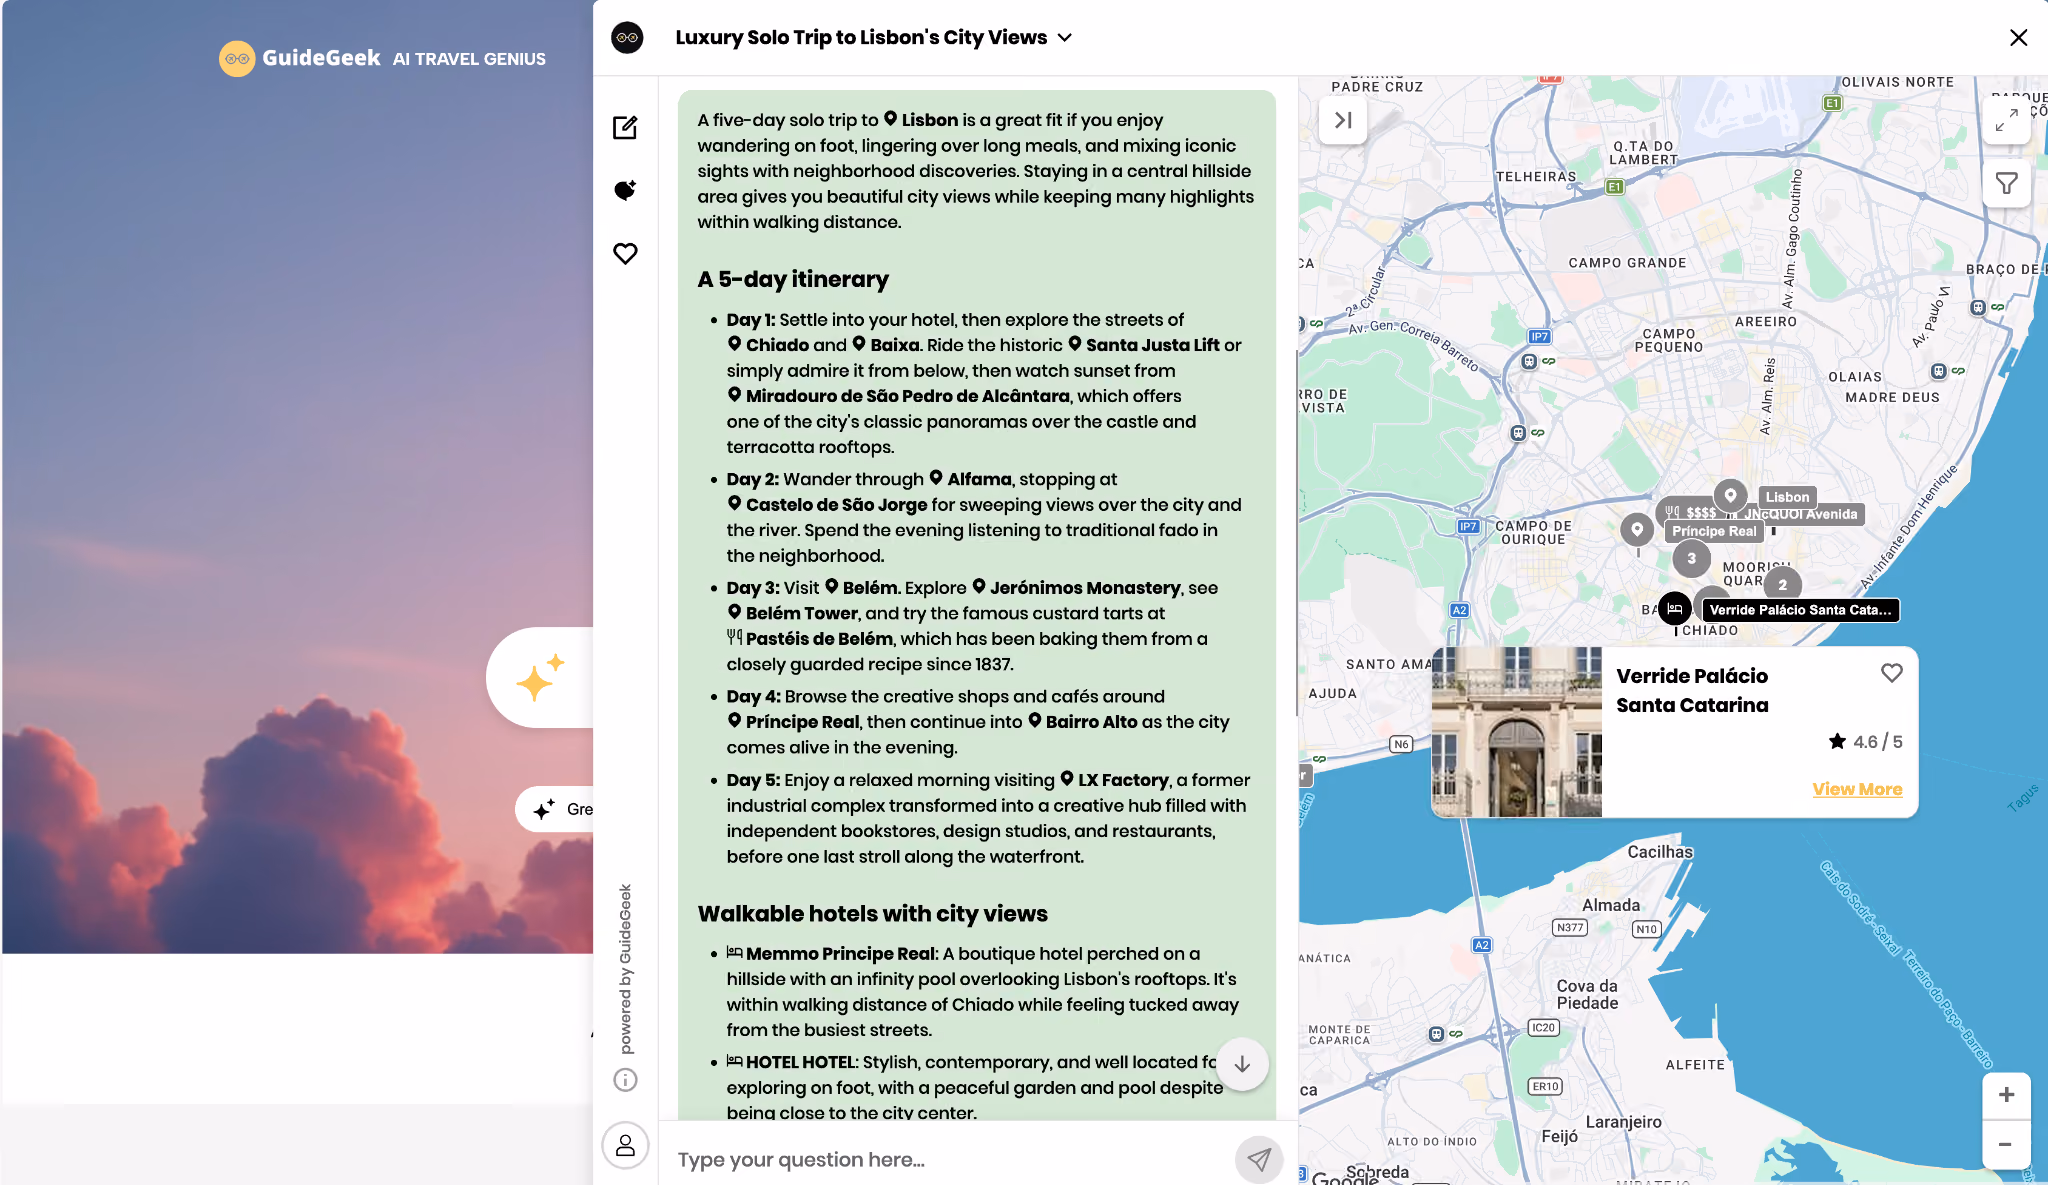Open the sparkle chat bubble sidebar icon
The height and width of the screenshot is (1185, 2048).
tap(625, 190)
